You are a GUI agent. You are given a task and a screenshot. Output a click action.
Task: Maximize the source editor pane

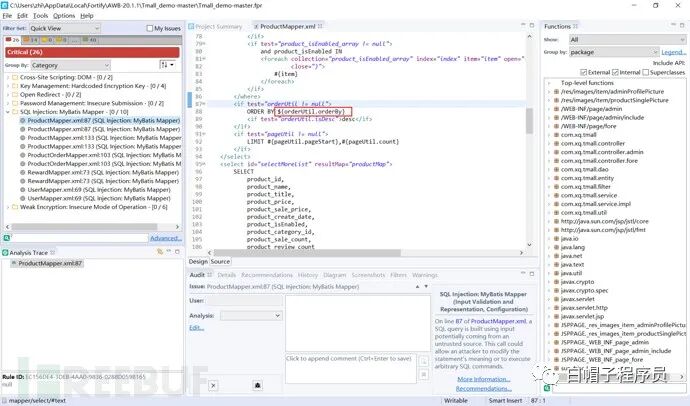click(532, 25)
